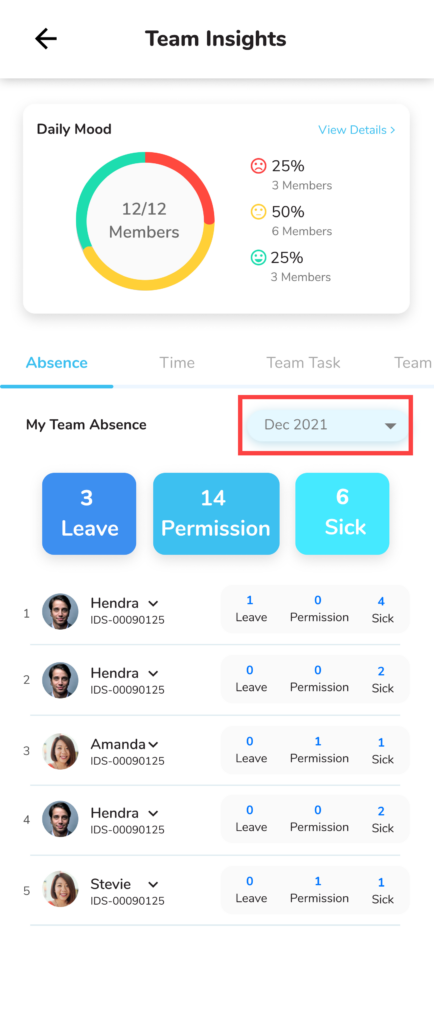
Task: Open the Dec 2021 month dropdown
Action: point(327,425)
